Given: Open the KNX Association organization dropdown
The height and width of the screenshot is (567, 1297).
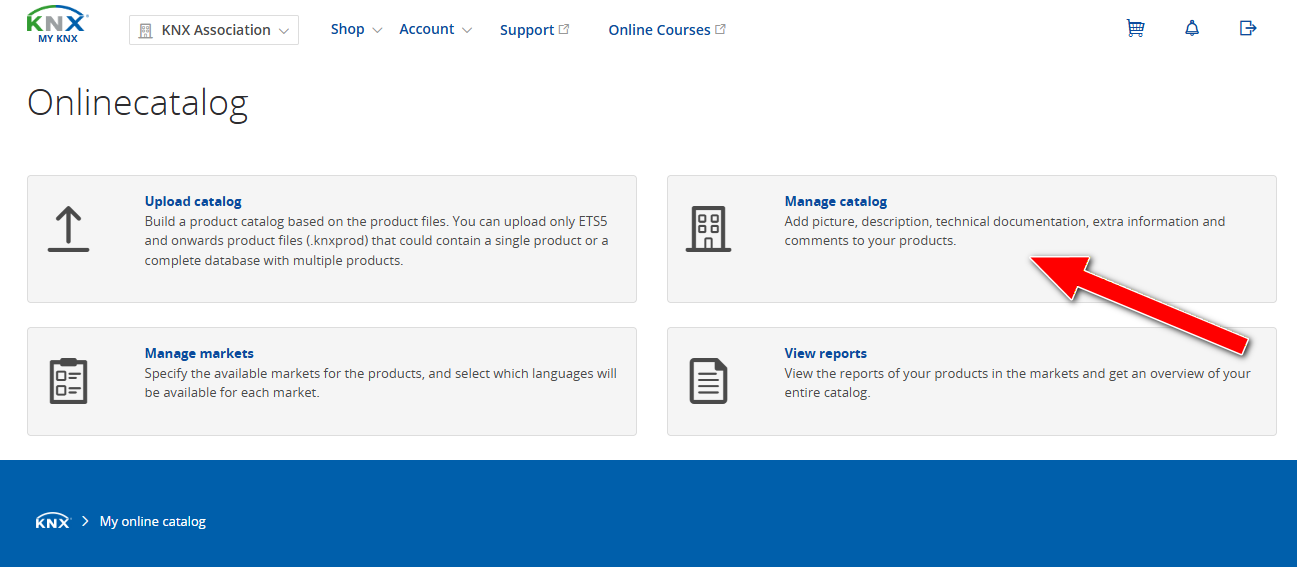Looking at the screenshot, I should pyautogui.click(x=214, y=30).
